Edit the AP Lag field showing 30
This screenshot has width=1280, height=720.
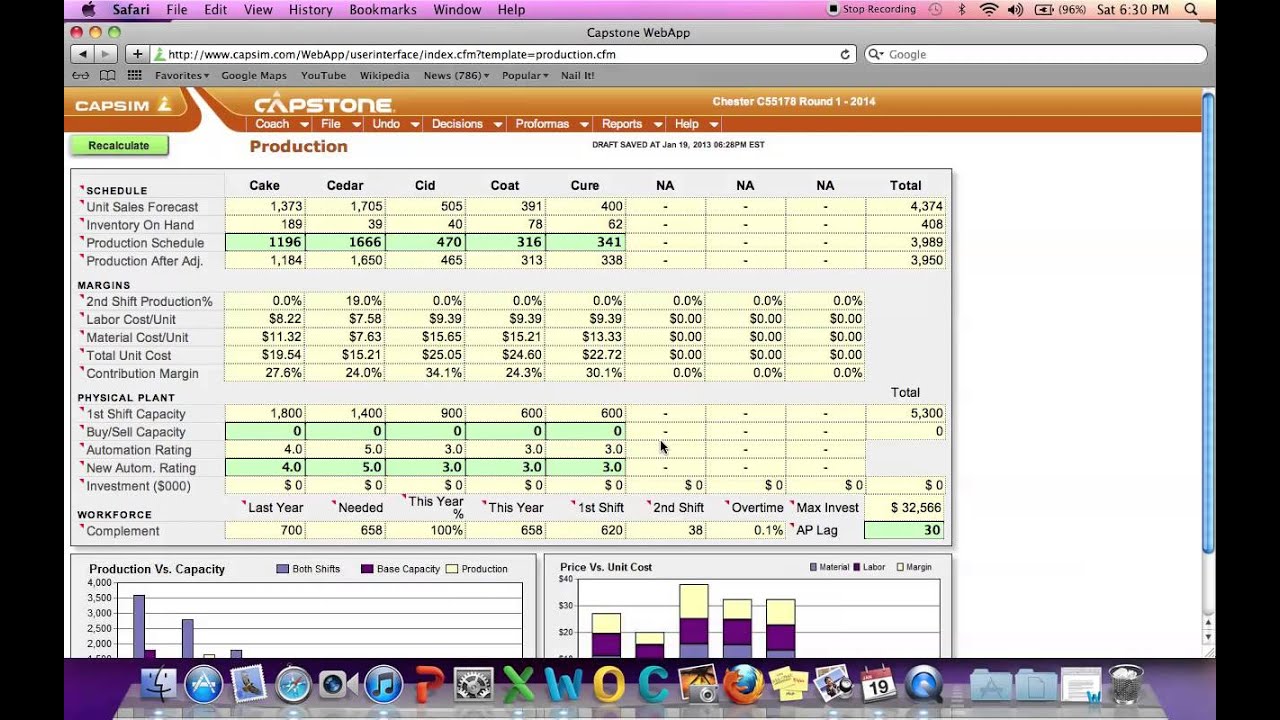905,530
